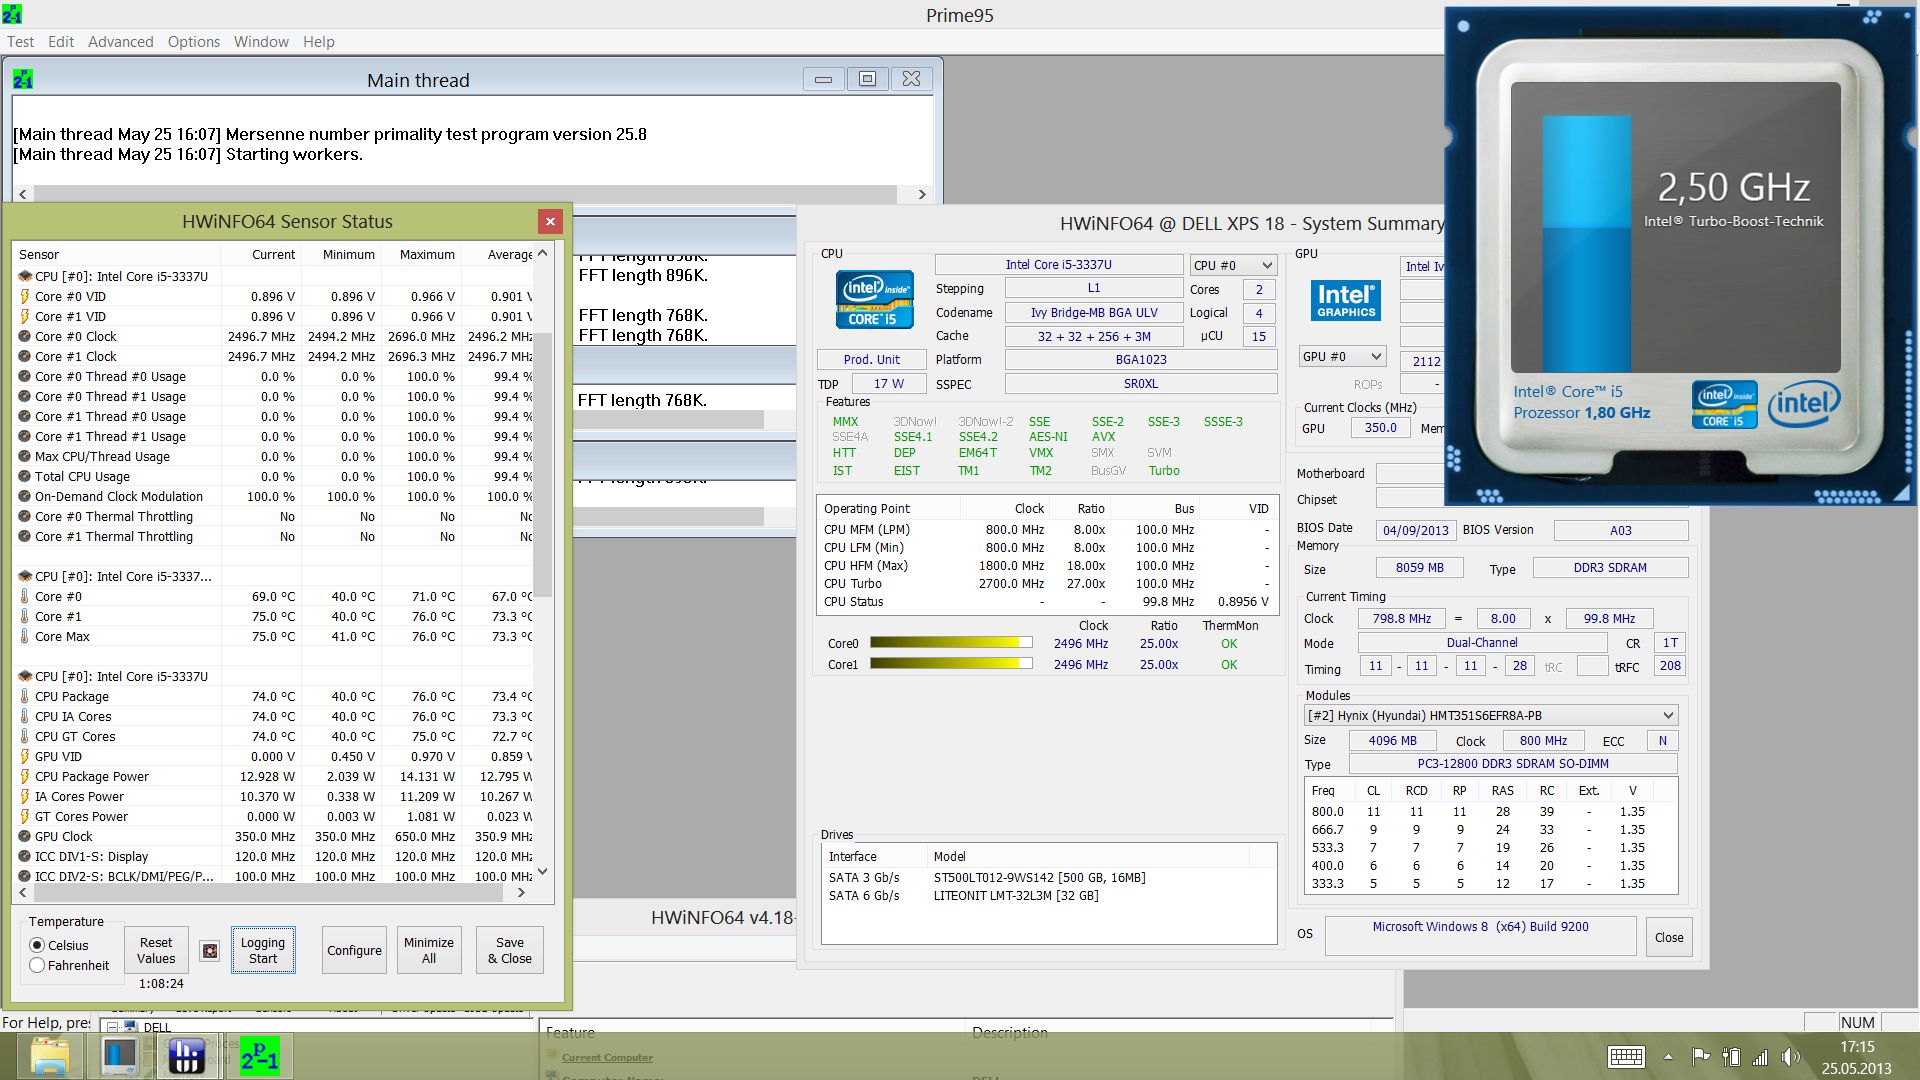Click the icon beside On-Demand Clock Modulation
The height and width of the screenshot is (1080, 1920).
pyautogui.click(x=25, y=496)
